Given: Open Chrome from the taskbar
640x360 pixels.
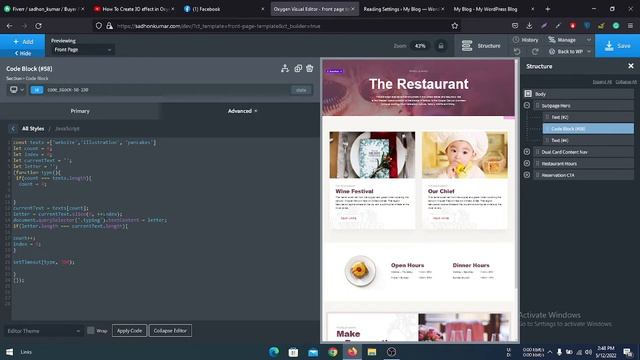Looking at the screenshot, I should tap(333, 352).
